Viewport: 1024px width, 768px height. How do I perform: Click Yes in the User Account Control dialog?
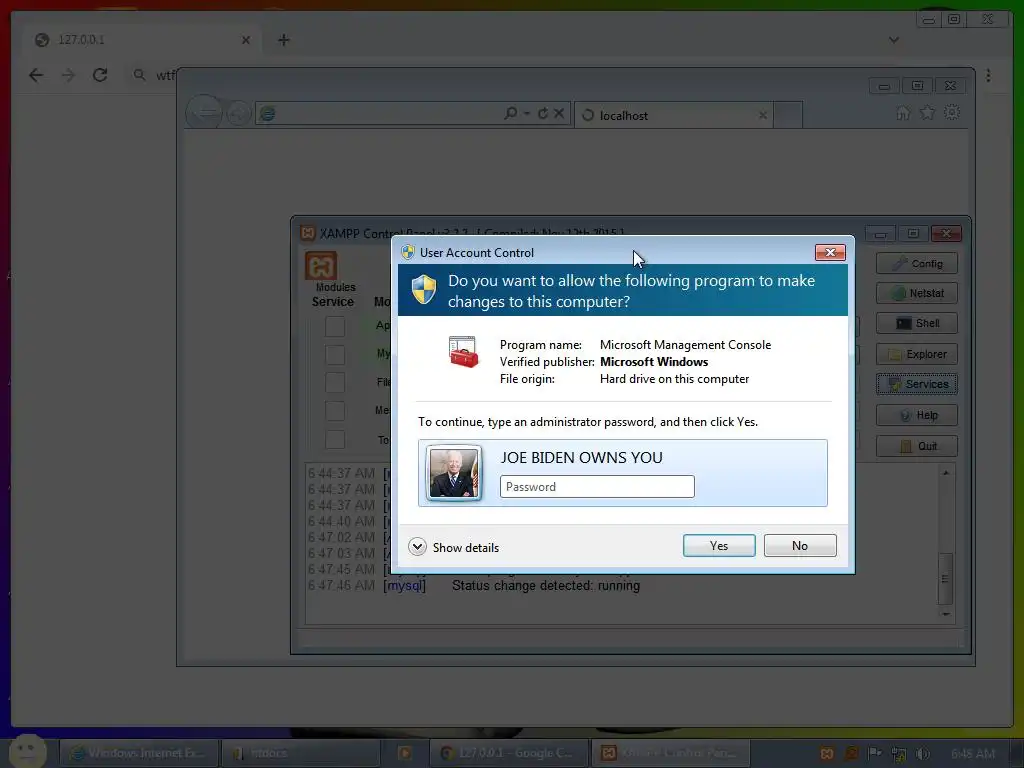point(719,546)
